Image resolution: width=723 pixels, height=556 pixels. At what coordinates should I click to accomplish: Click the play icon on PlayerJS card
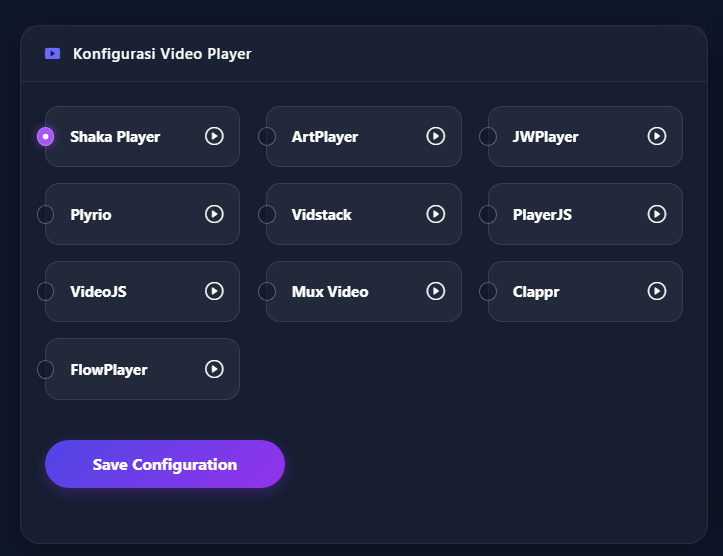(x=657, y=214)
